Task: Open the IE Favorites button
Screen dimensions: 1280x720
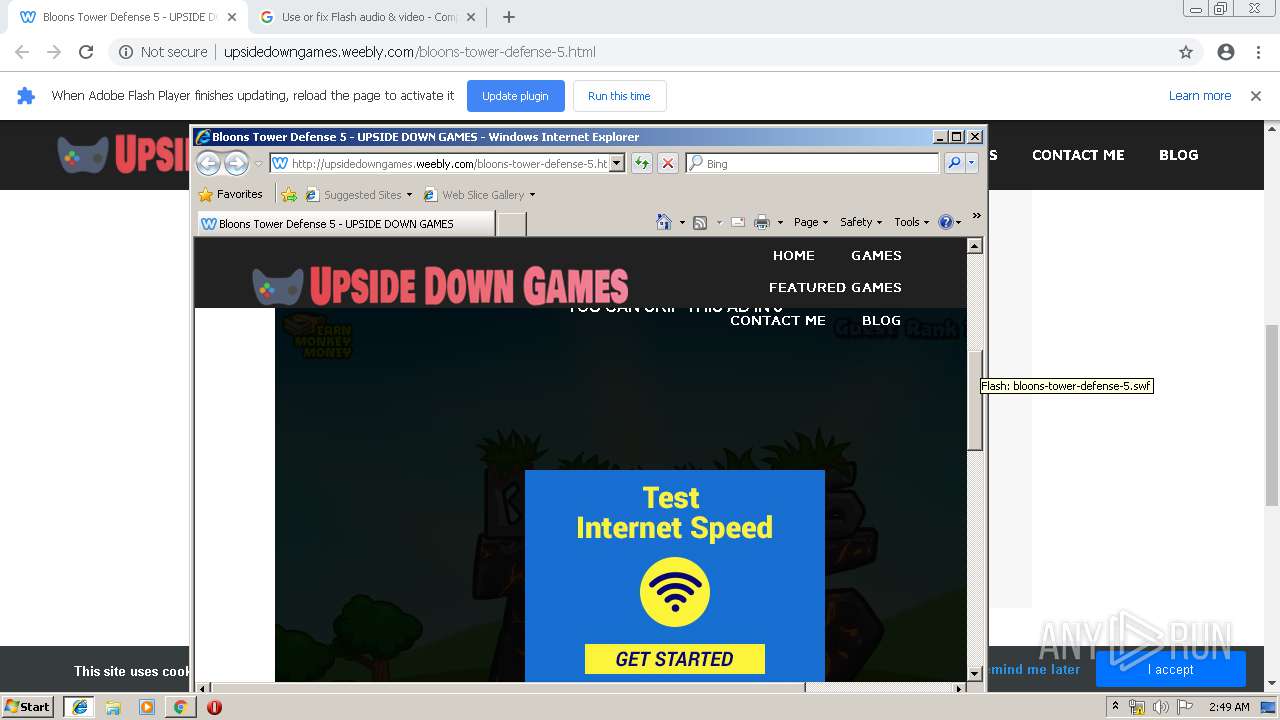Action: pyautogui.click(x=231, y=194)
